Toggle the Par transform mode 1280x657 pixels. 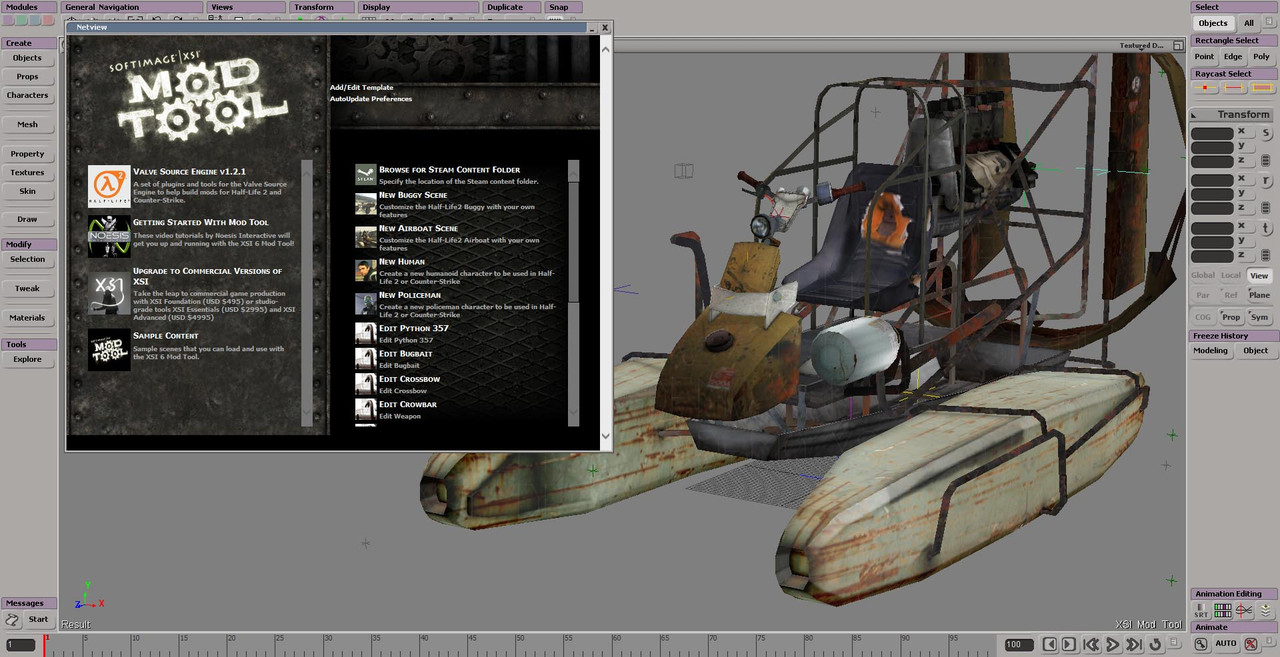click(1203, 295)
